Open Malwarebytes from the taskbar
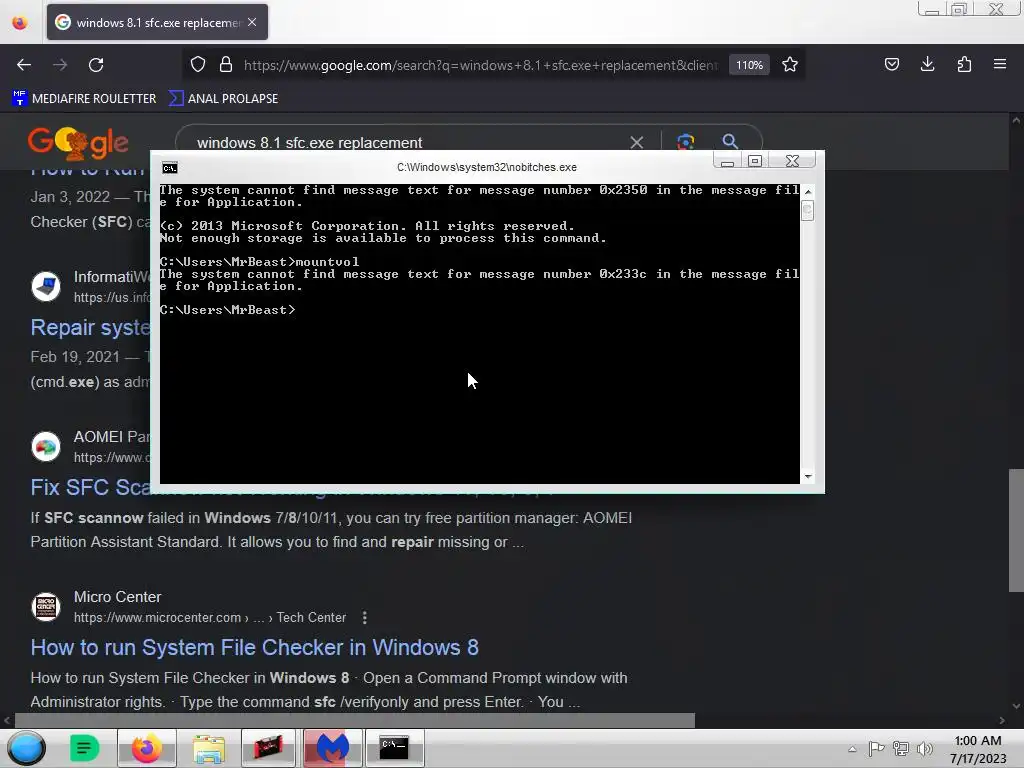The width and height of the screenshot is (1024, 768). 332,748
